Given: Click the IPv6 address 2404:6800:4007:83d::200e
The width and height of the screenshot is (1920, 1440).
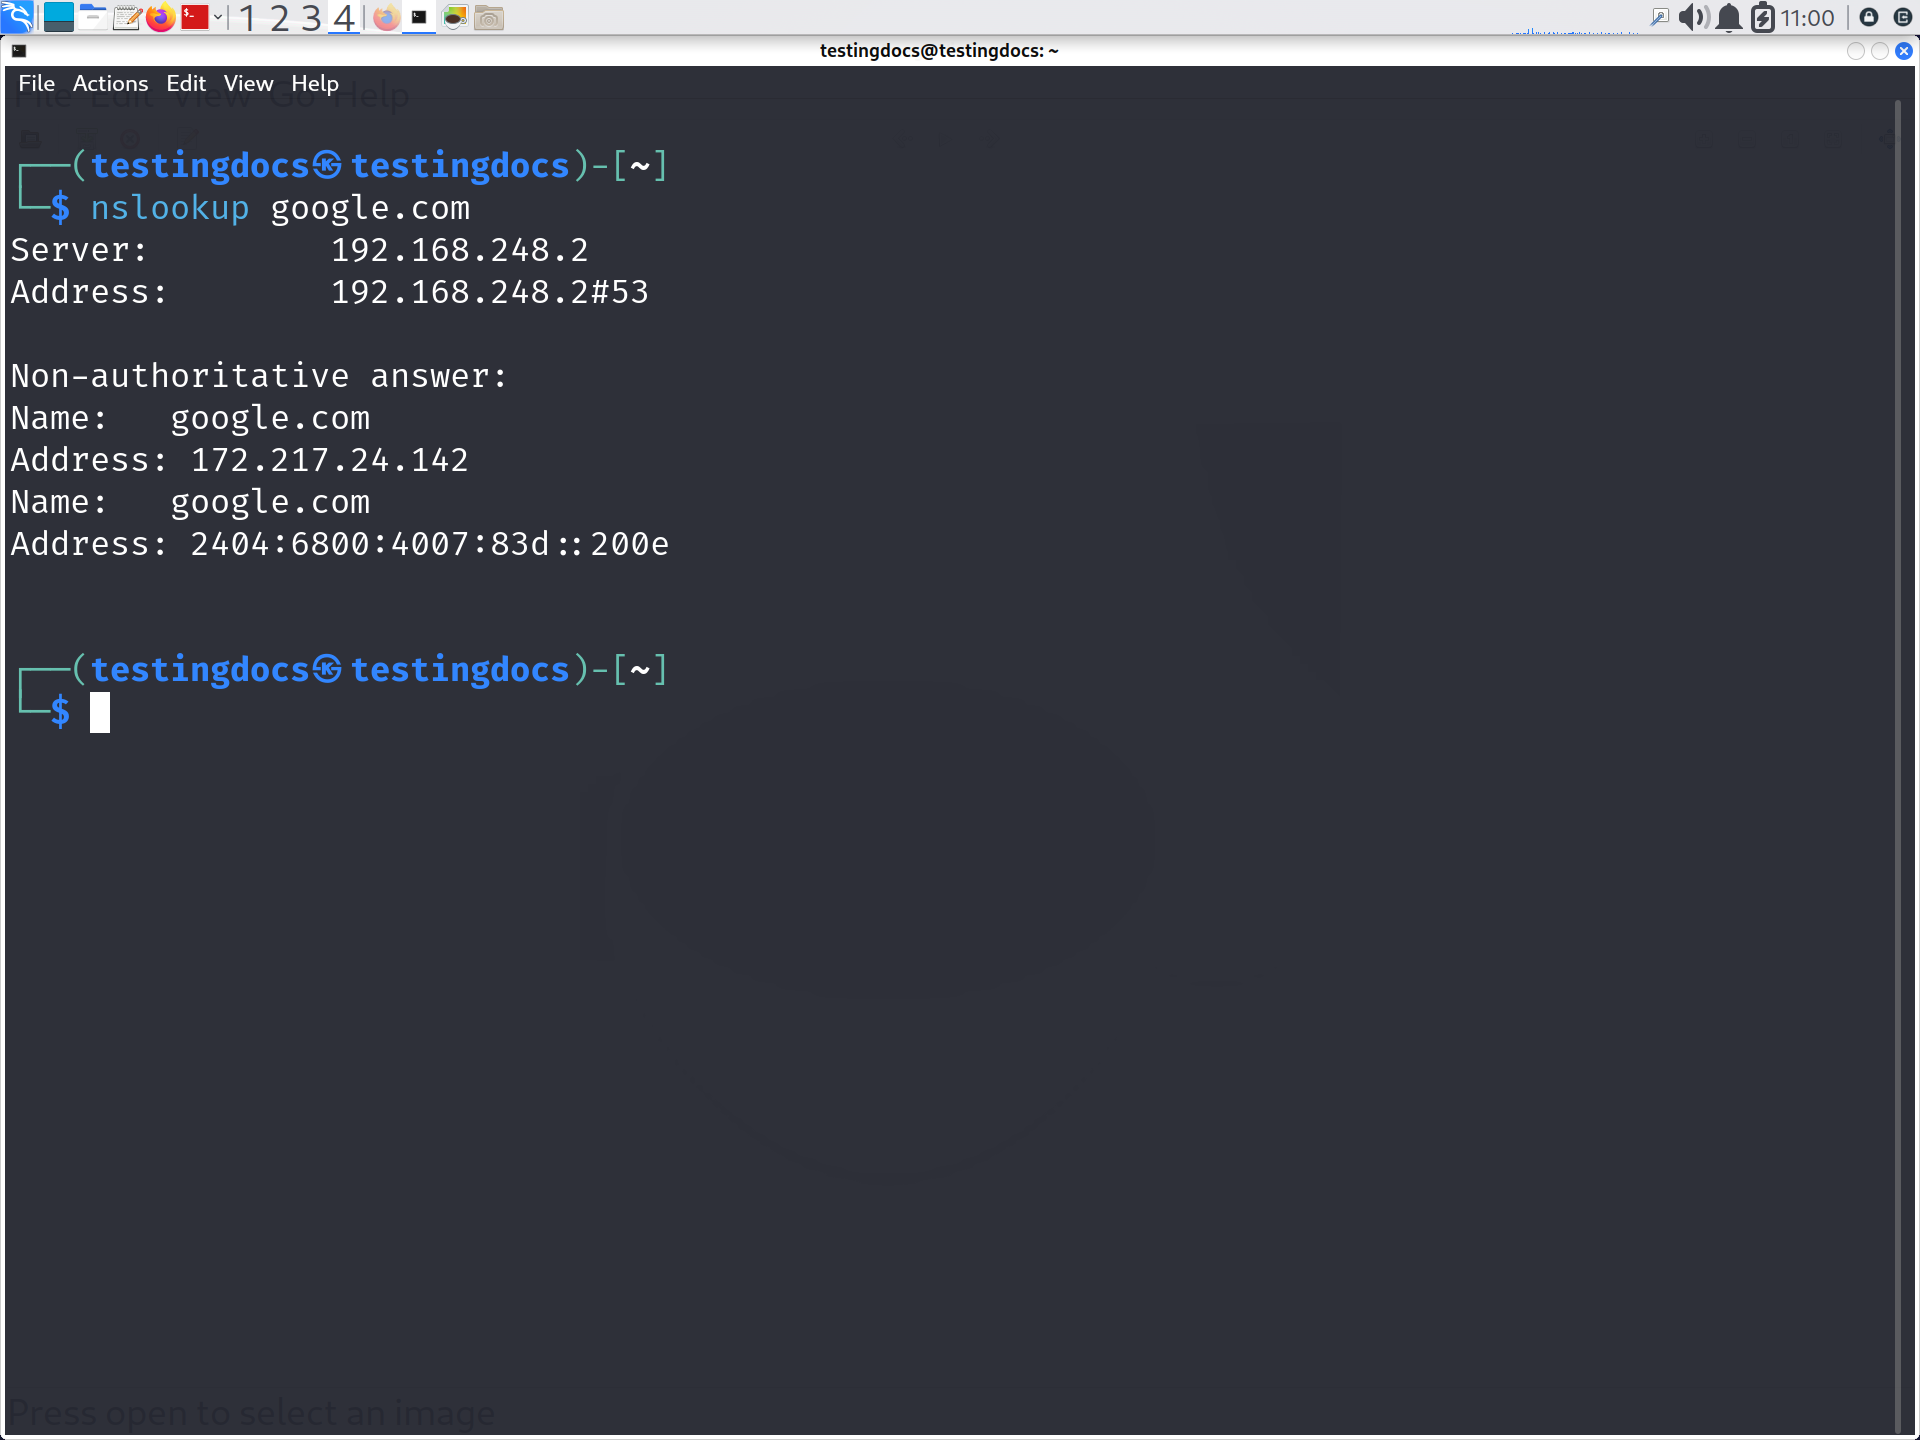Looking at the screenshot, I should pos(430,544).
